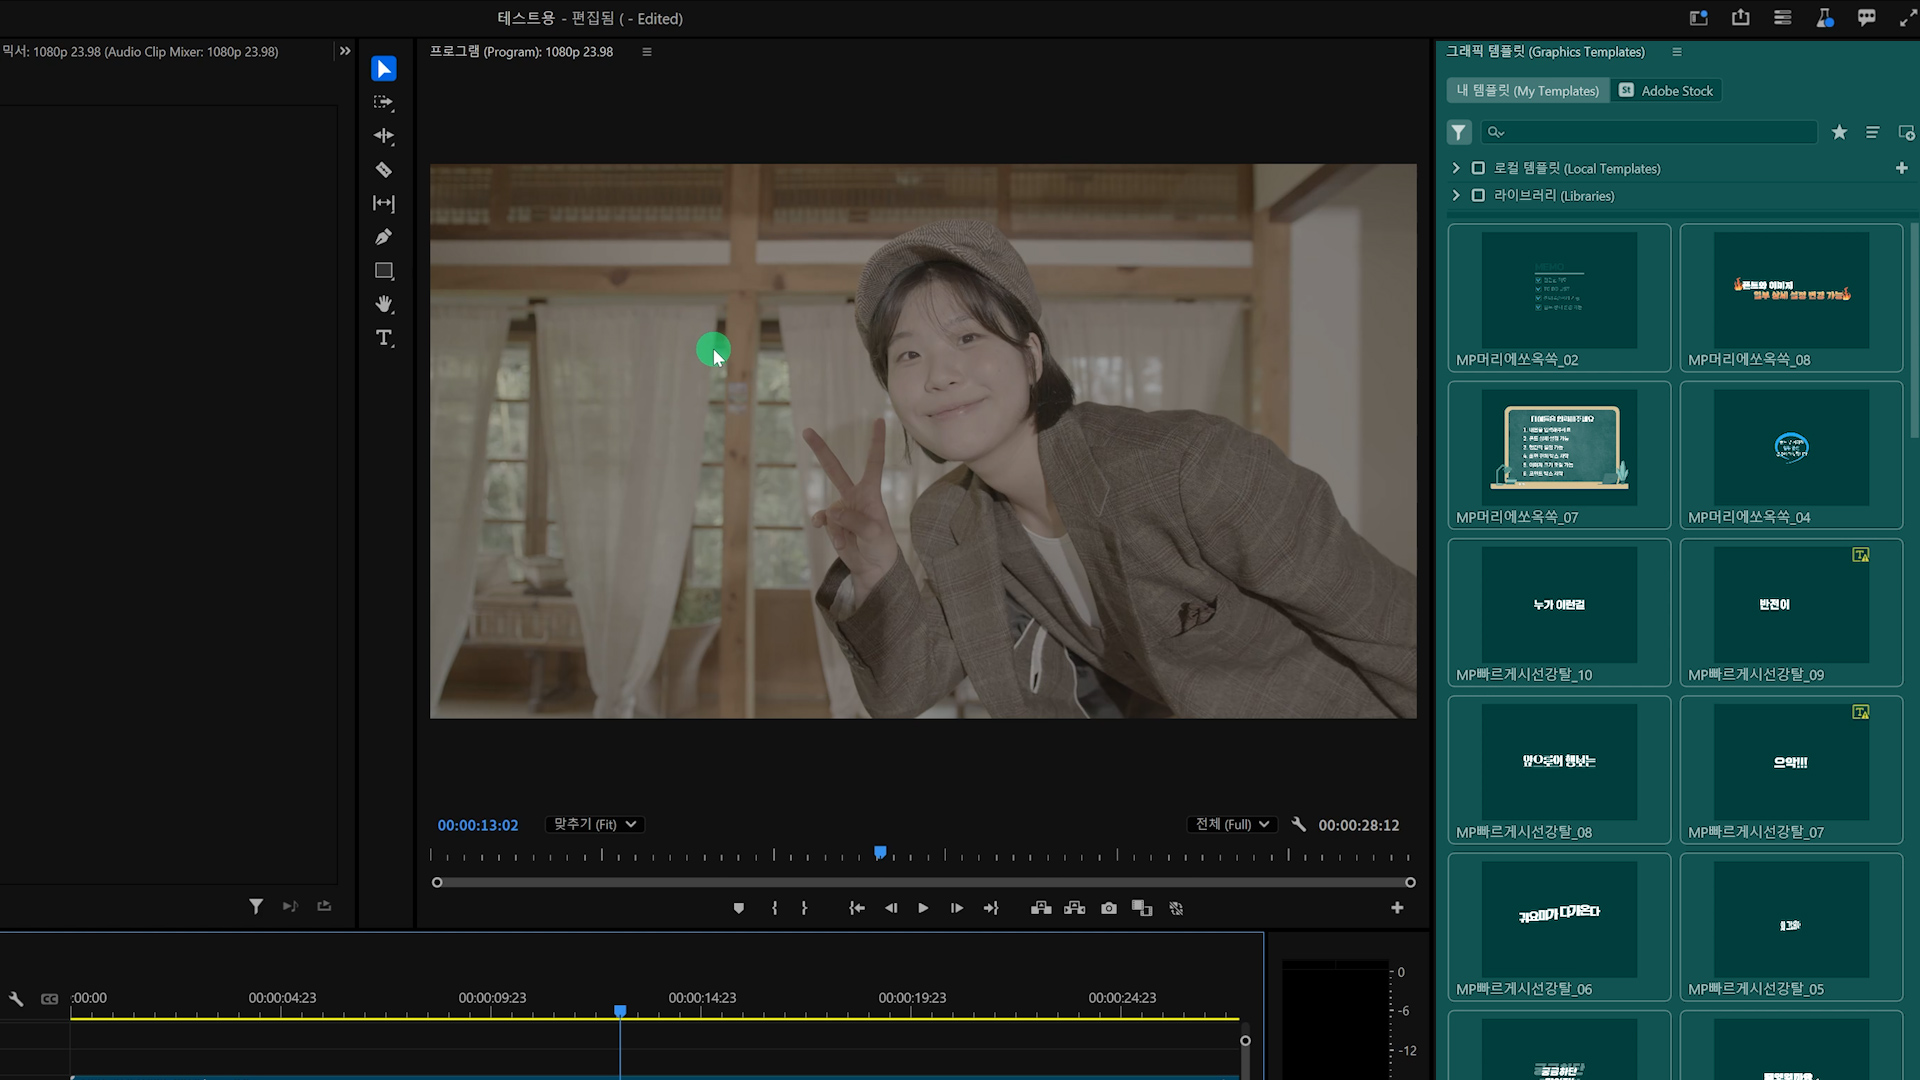This screenshot has width=1920, height=1080.
Task: Open the comparison view button
Action: click(1142, 908)
